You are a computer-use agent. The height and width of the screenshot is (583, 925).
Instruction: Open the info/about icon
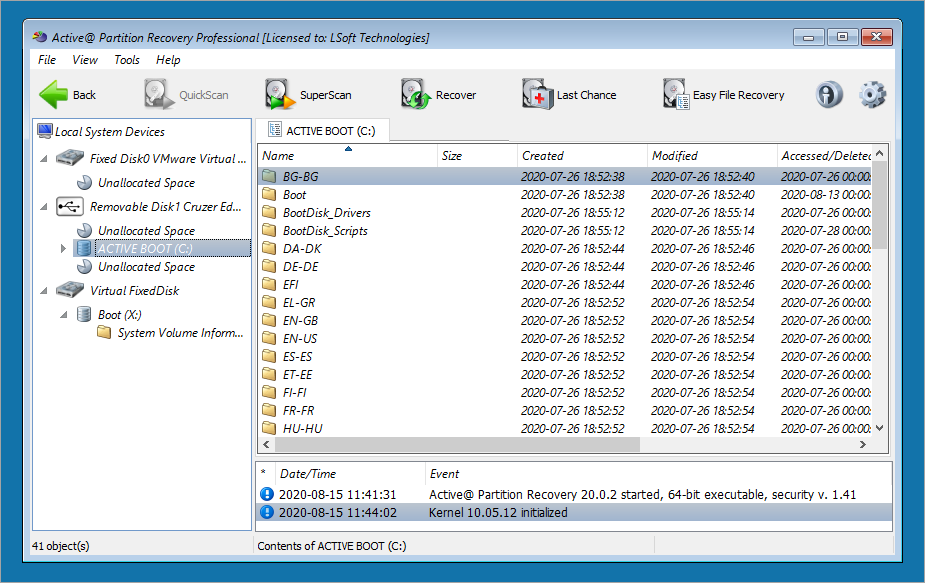point(829,94)
